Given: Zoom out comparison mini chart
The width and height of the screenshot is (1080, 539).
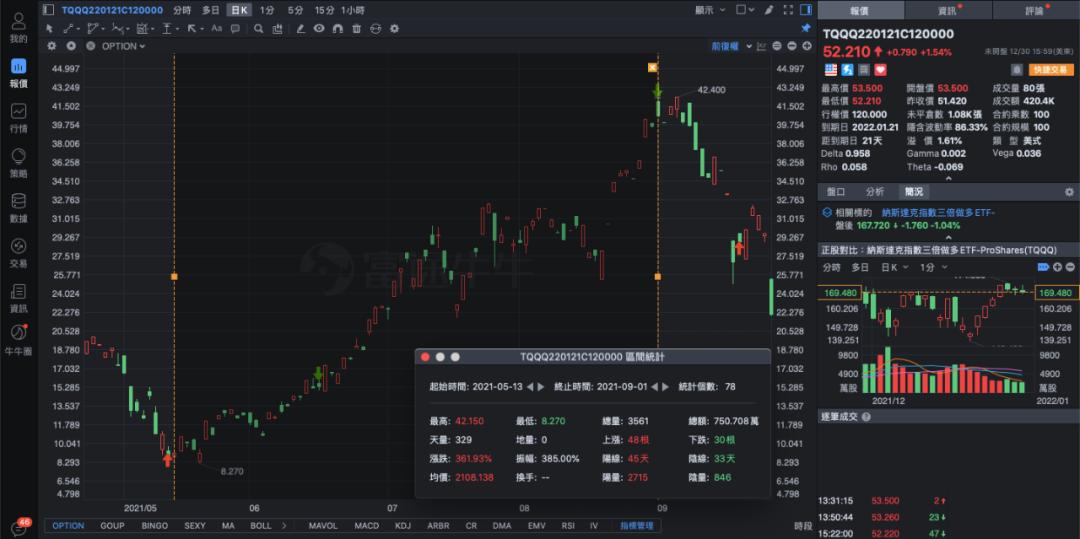Looking at the screenshot, I should (1070, 267).
